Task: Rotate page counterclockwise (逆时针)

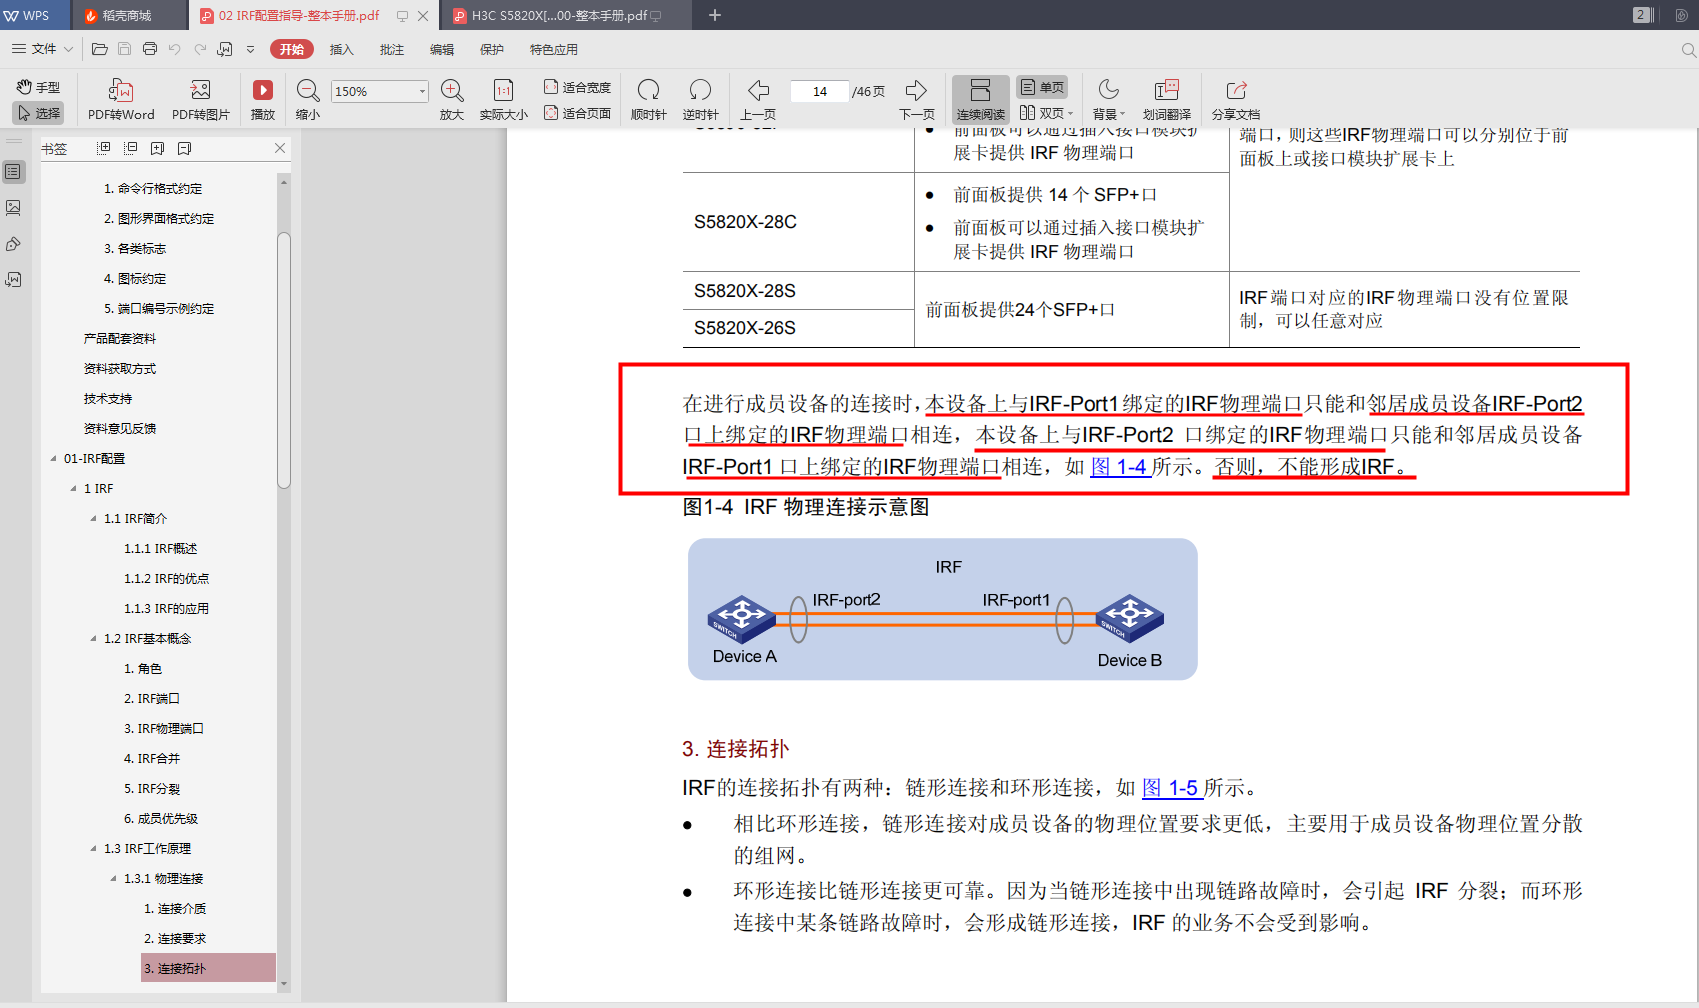Action: point(700,100)
